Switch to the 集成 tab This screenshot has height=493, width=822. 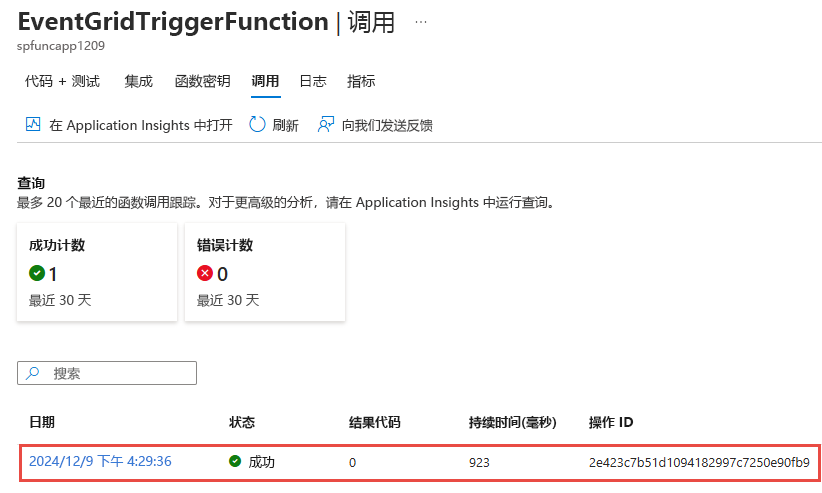(x=138, y=81)
